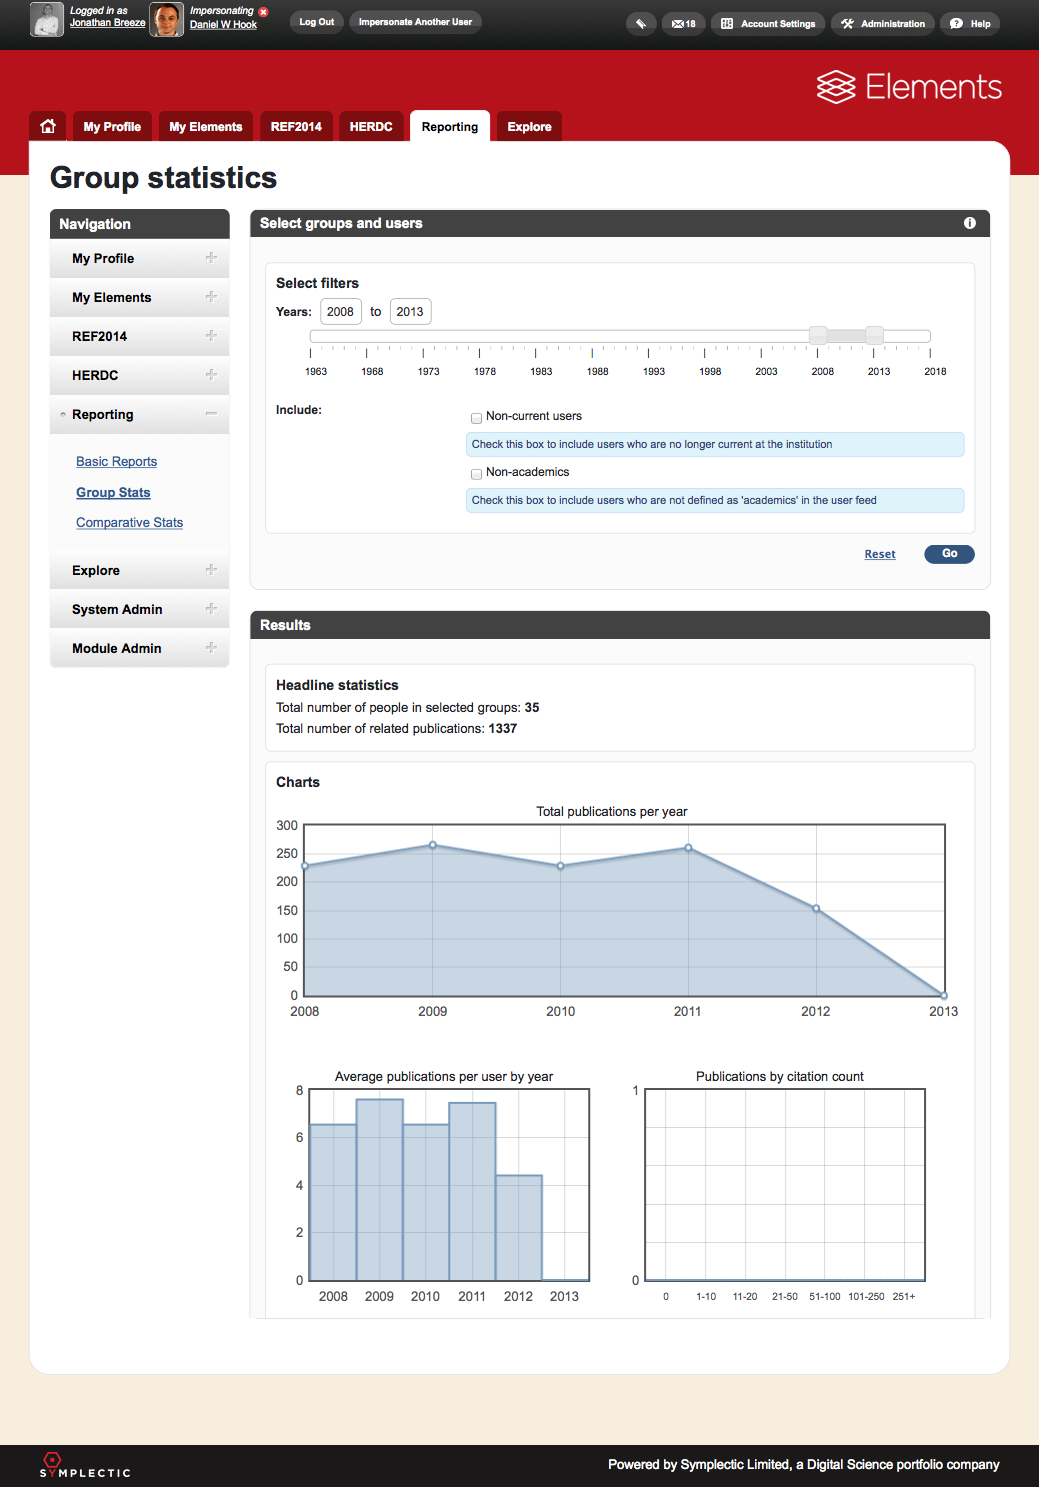This screenshot has height=1487, width=1039.
Task: Expand My Profile in the navigation panel
Action: (211, 258)
